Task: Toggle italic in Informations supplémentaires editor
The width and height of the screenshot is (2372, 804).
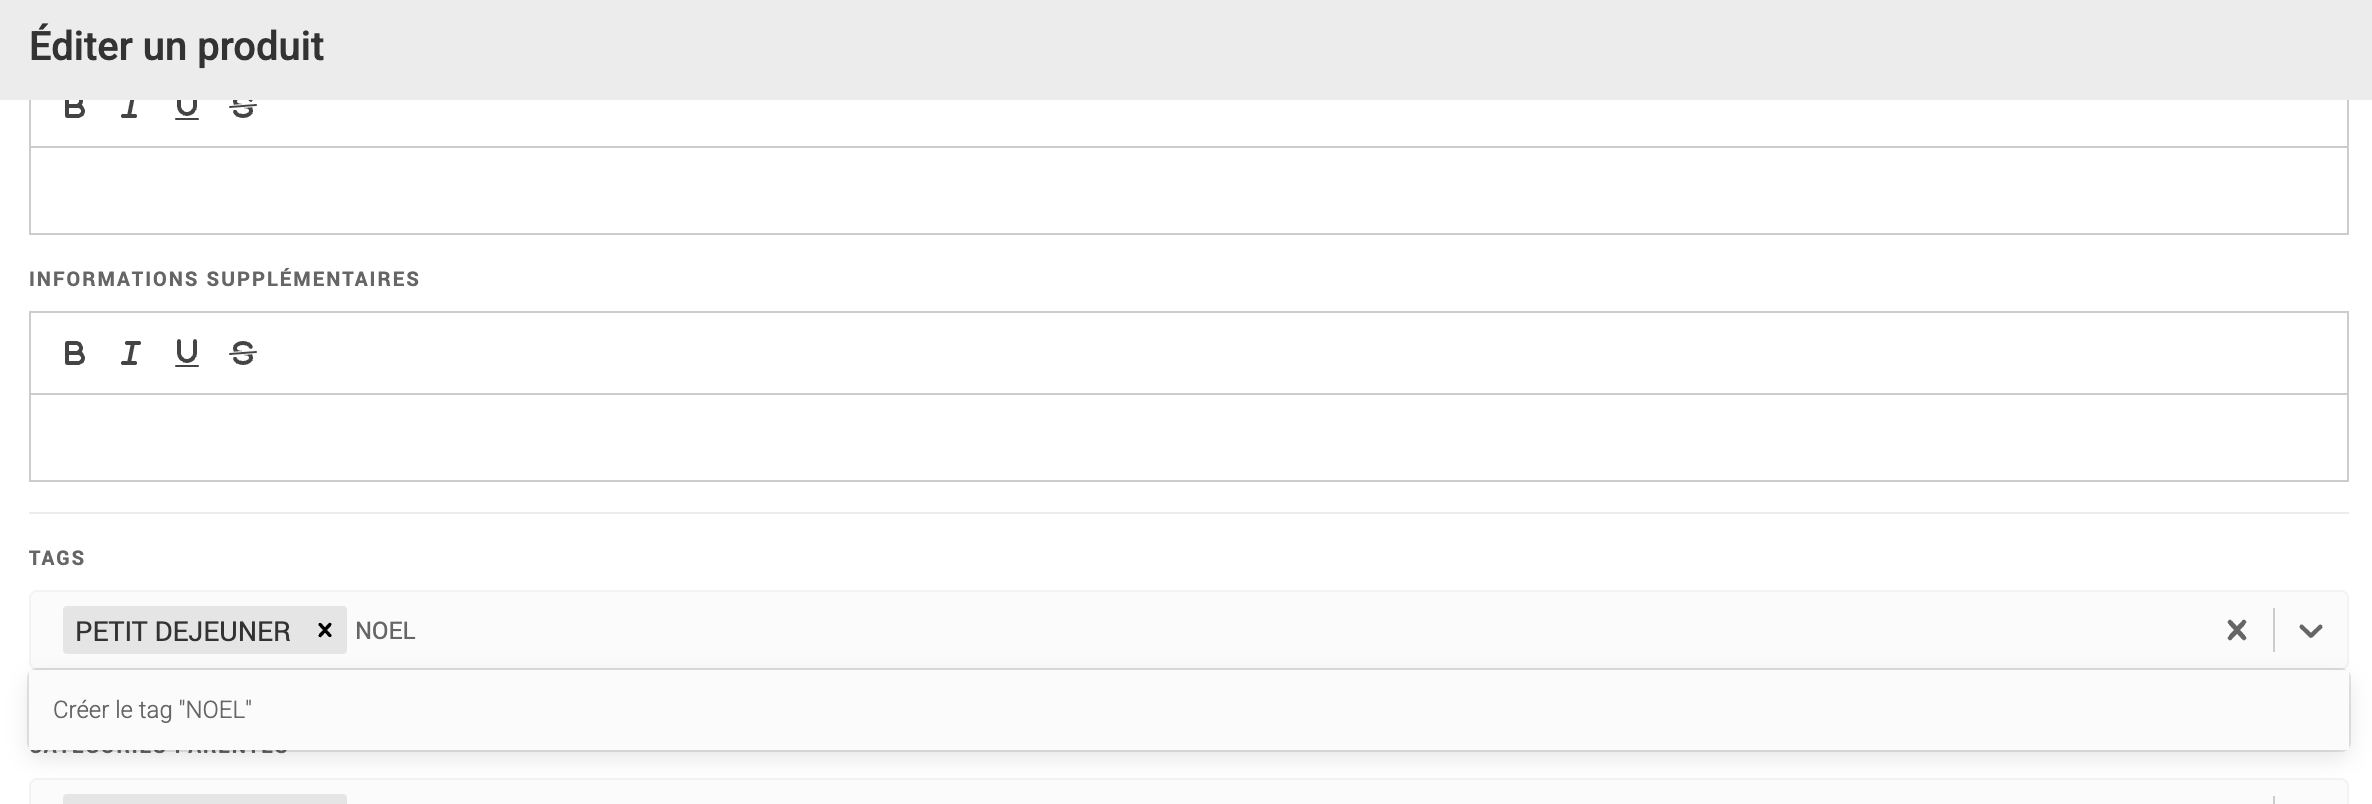Action: 130,353
